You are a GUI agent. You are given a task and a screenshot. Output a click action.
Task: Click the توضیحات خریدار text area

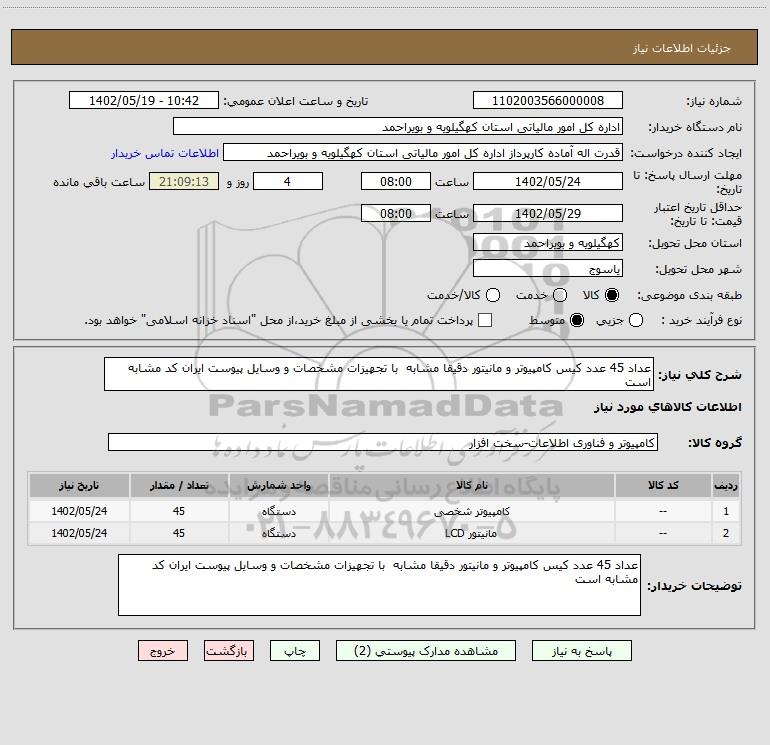point(379,585)
